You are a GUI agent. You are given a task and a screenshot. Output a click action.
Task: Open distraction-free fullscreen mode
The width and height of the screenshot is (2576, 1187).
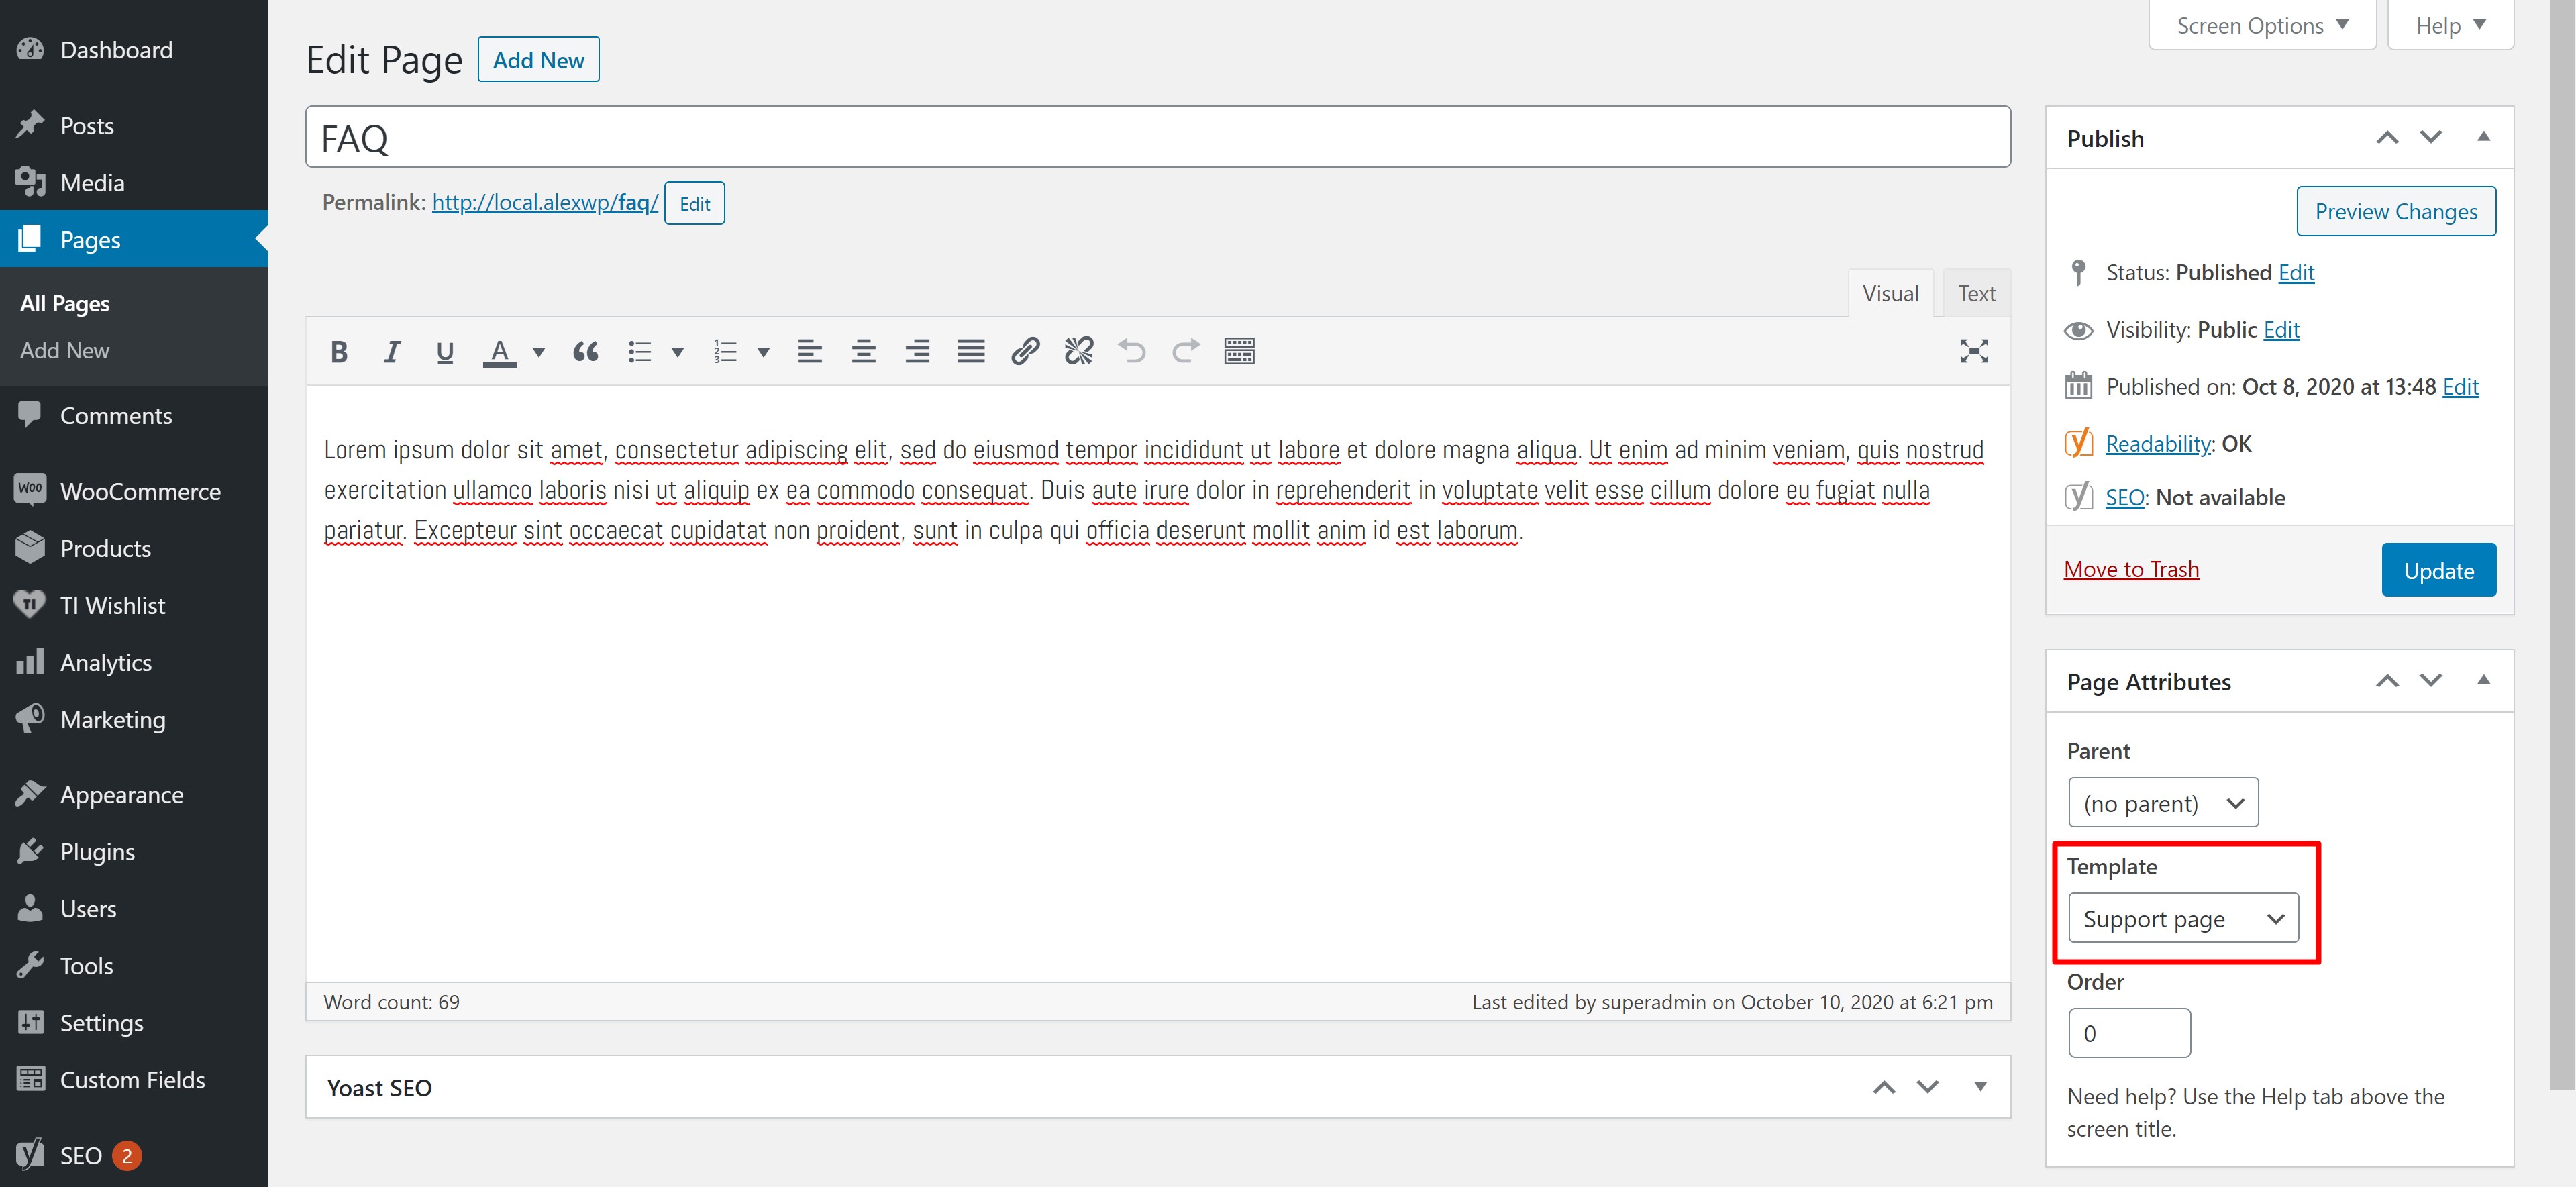[1973, 351]
